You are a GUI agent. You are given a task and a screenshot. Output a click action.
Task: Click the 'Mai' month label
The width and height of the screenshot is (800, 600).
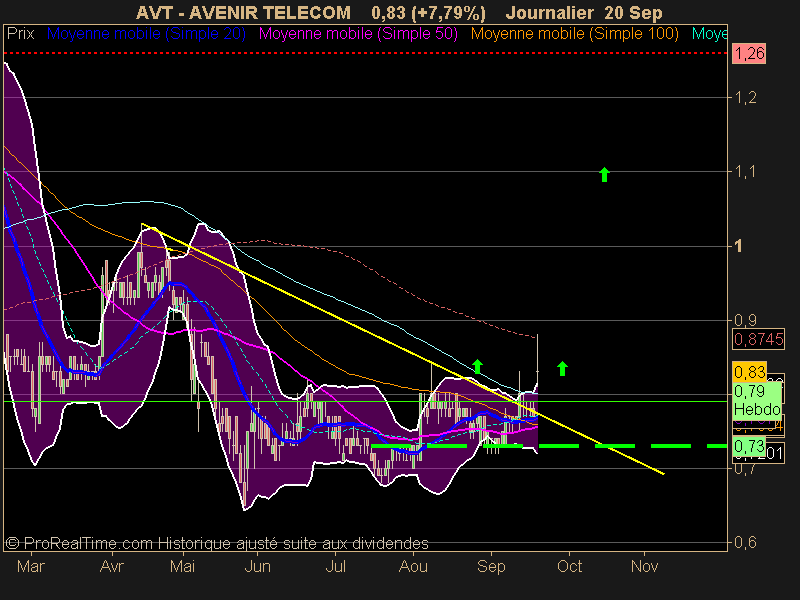182,566
